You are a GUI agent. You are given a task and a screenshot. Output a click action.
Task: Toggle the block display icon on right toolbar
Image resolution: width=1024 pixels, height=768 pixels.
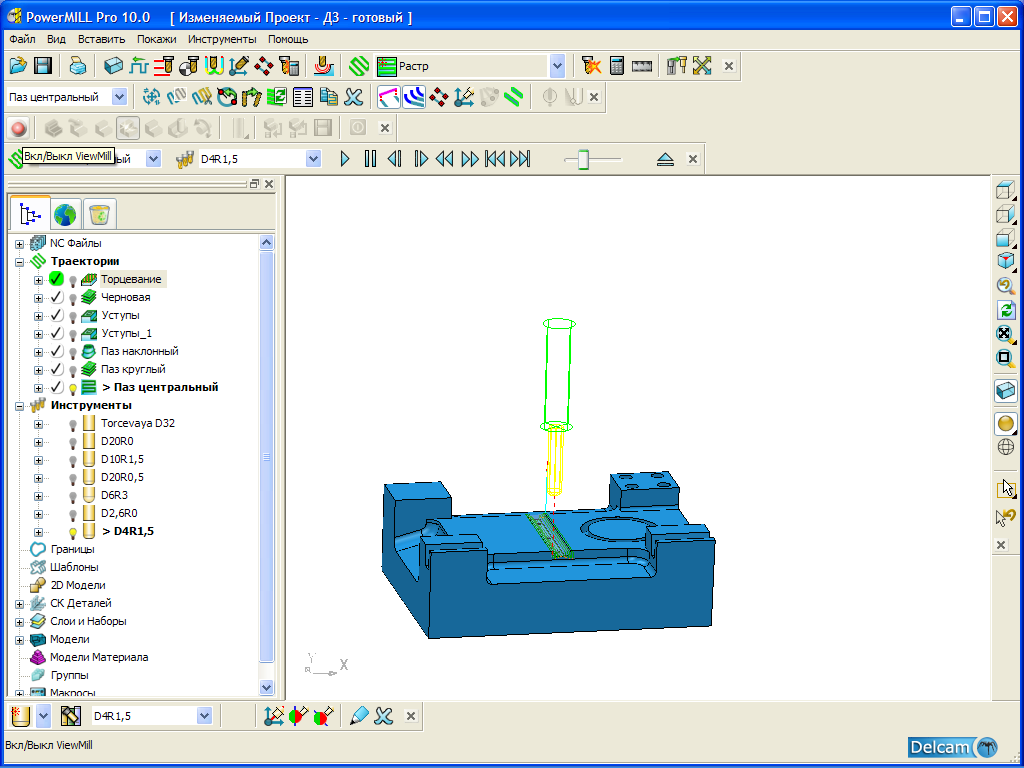coord(1006,391)
